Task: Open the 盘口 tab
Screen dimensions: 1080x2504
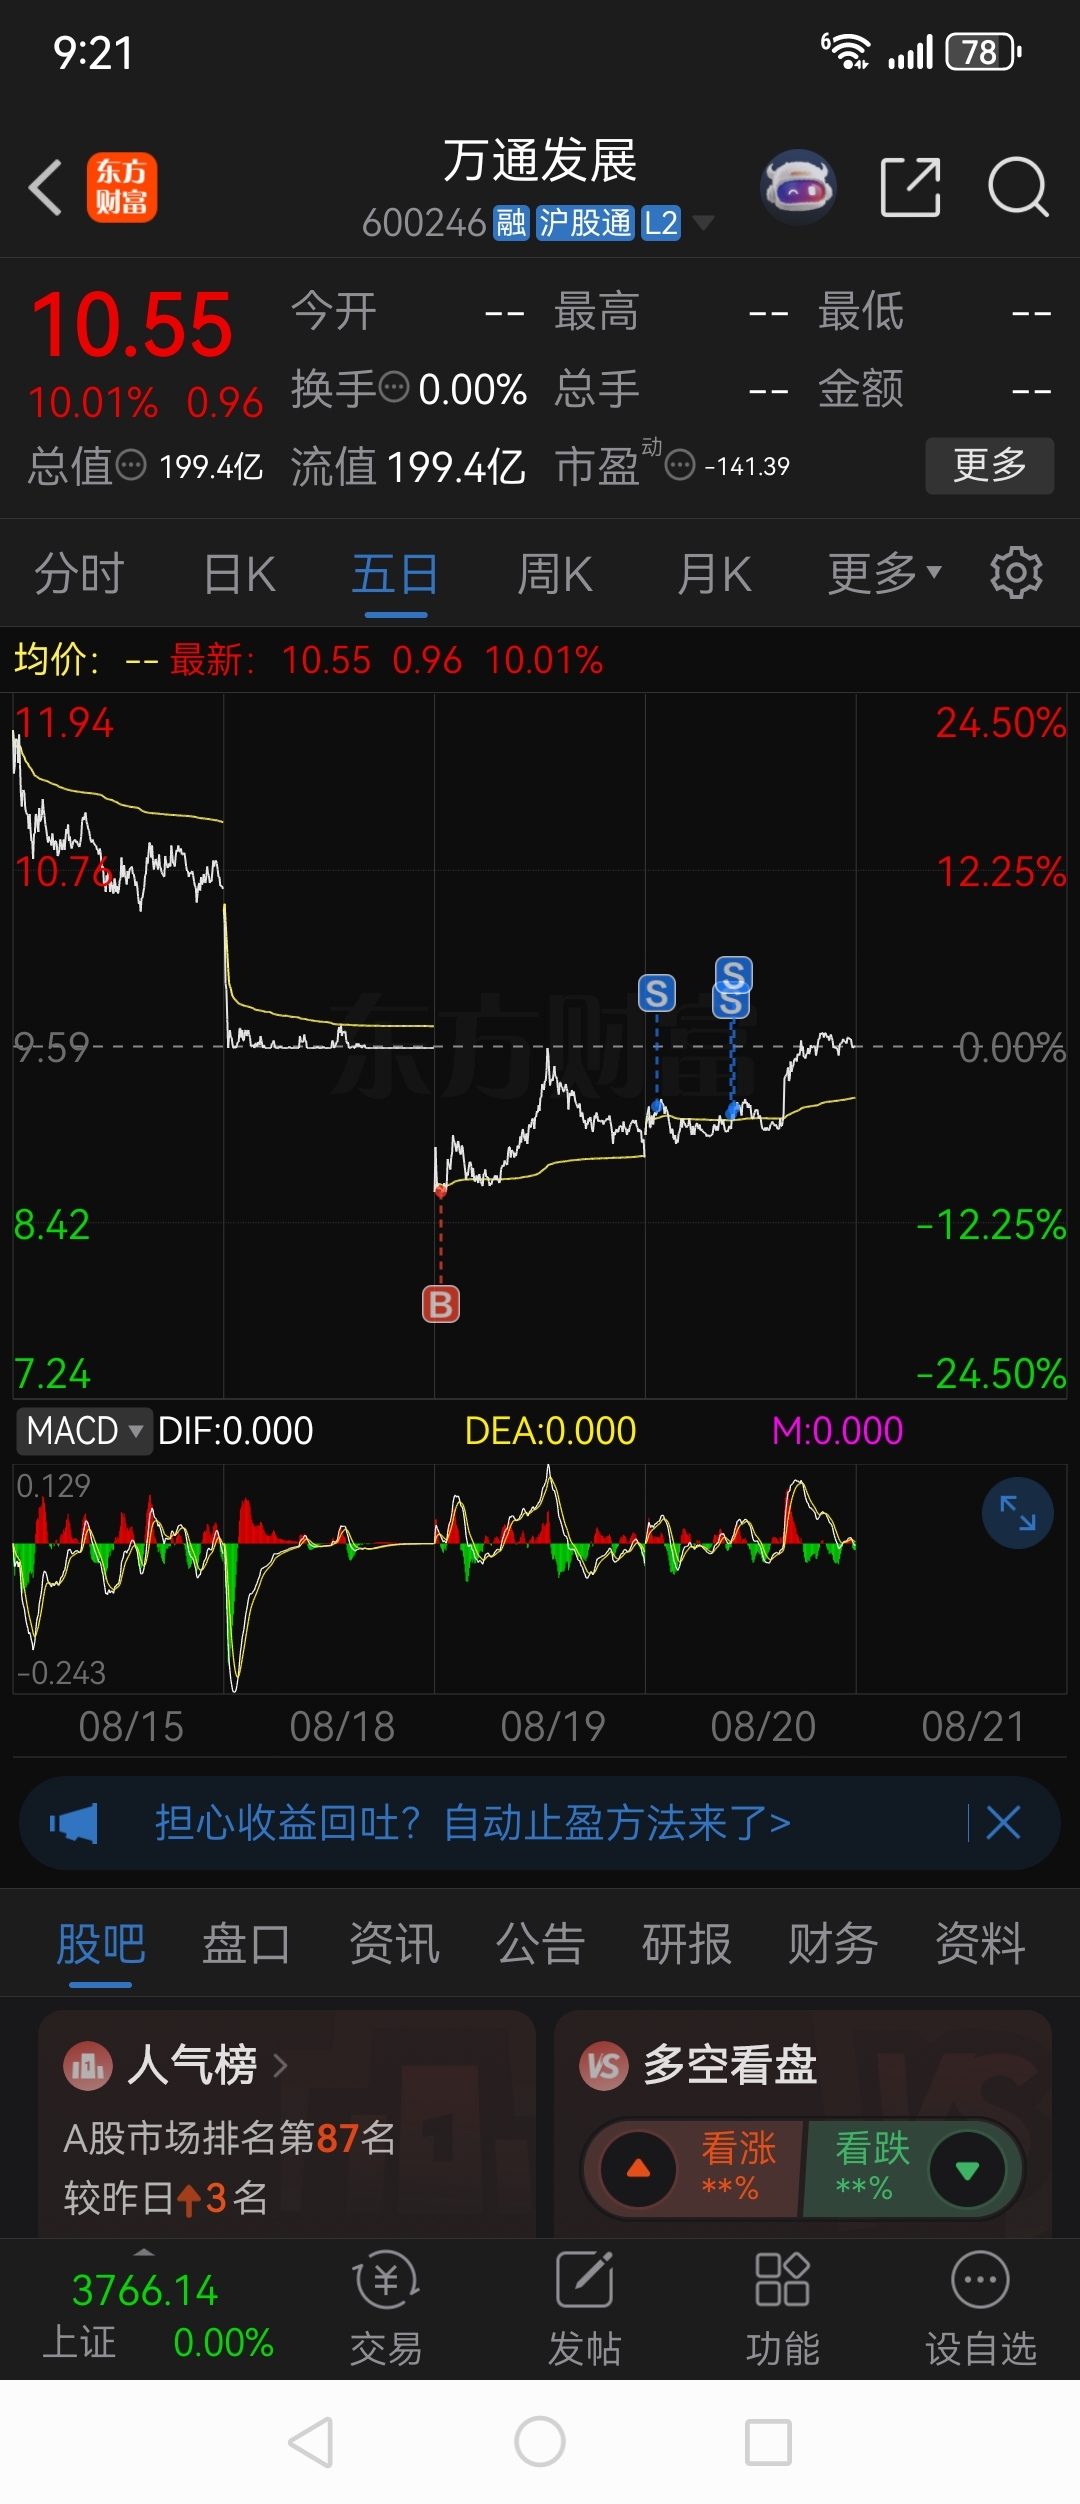Action: click(x=247, y=1944)
